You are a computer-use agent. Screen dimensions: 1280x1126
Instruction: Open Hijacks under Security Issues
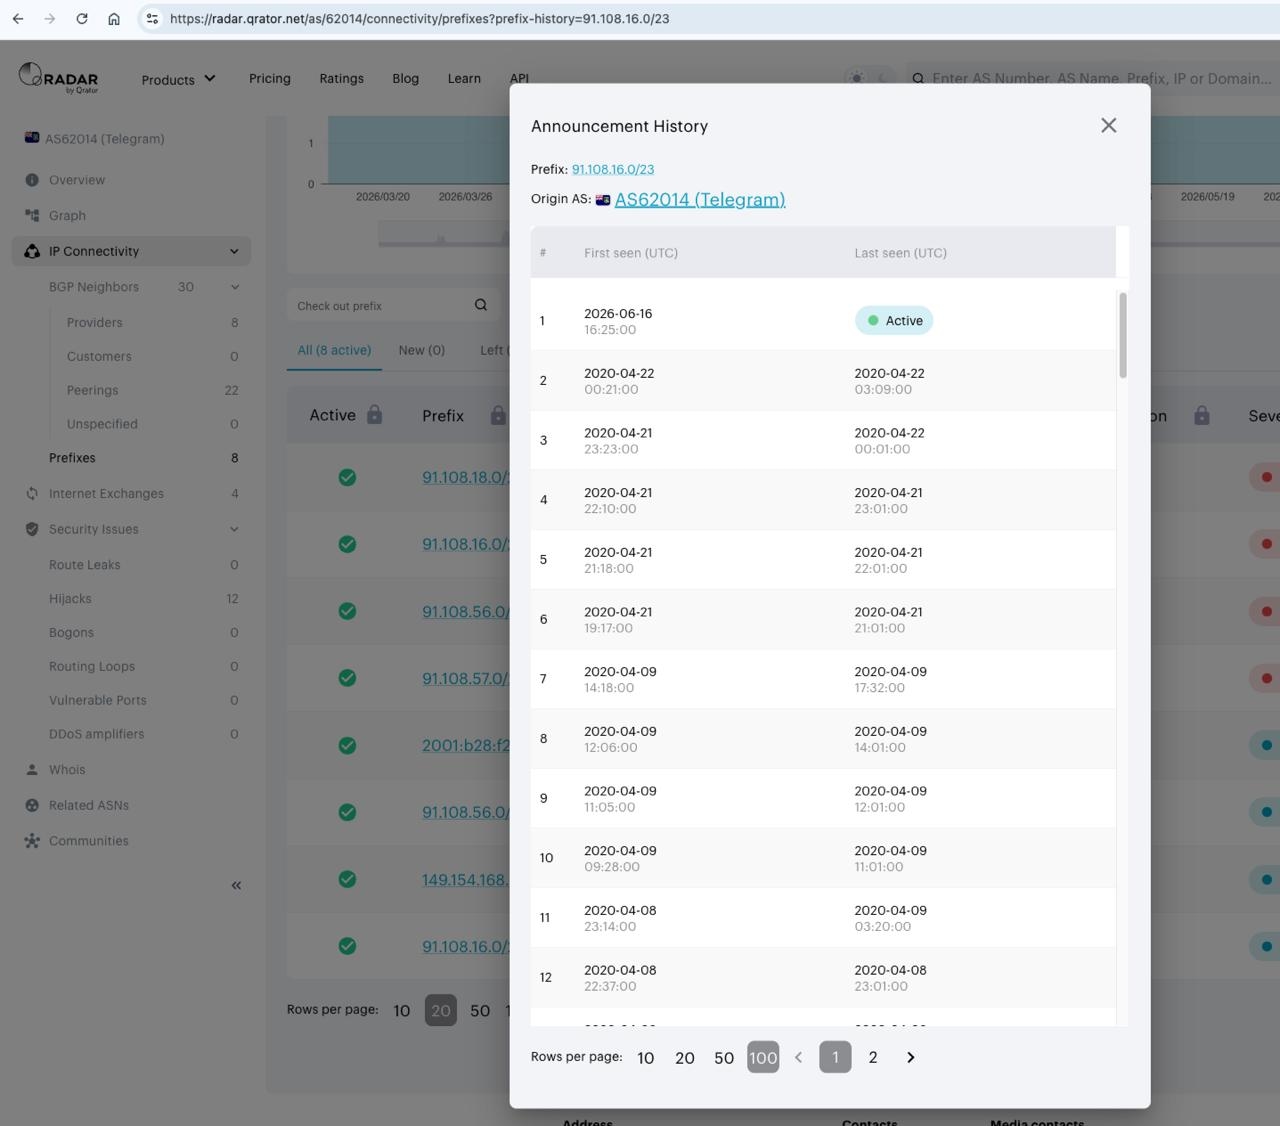click(70, 598)
